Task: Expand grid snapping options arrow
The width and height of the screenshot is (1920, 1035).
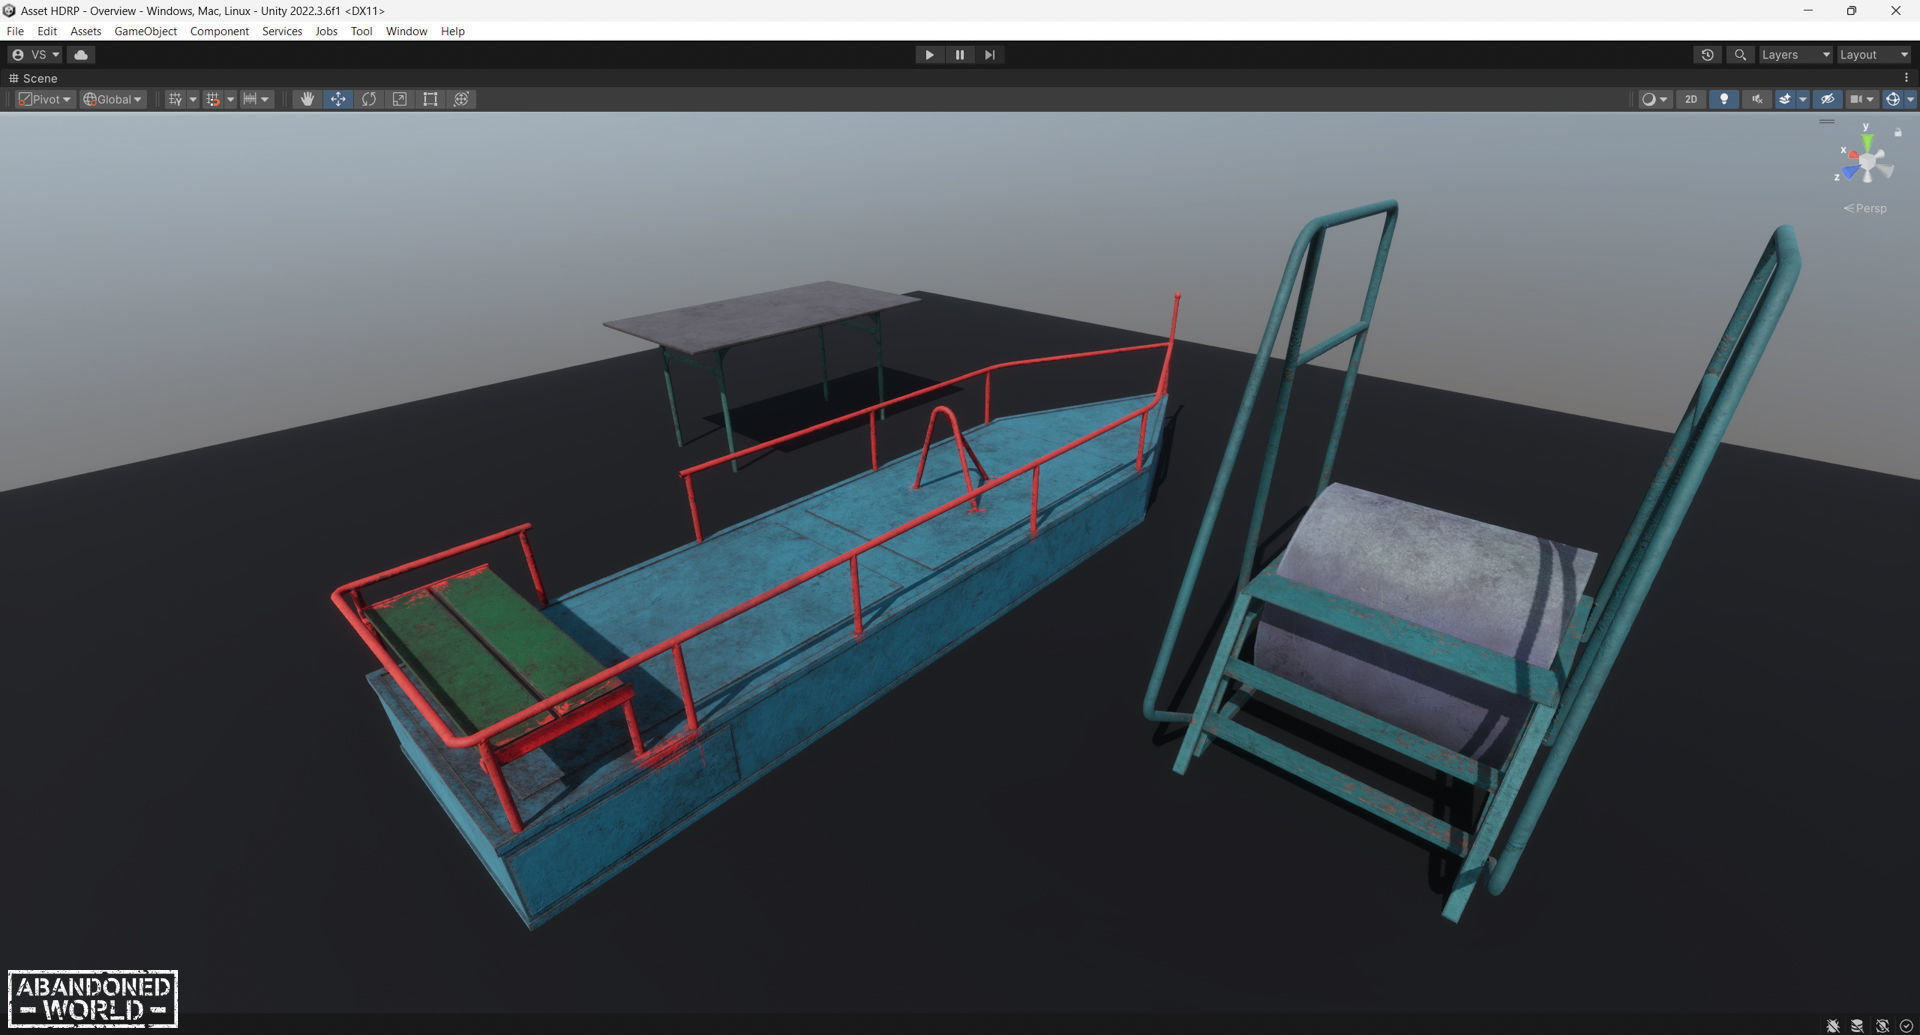Action: [230, 99]
